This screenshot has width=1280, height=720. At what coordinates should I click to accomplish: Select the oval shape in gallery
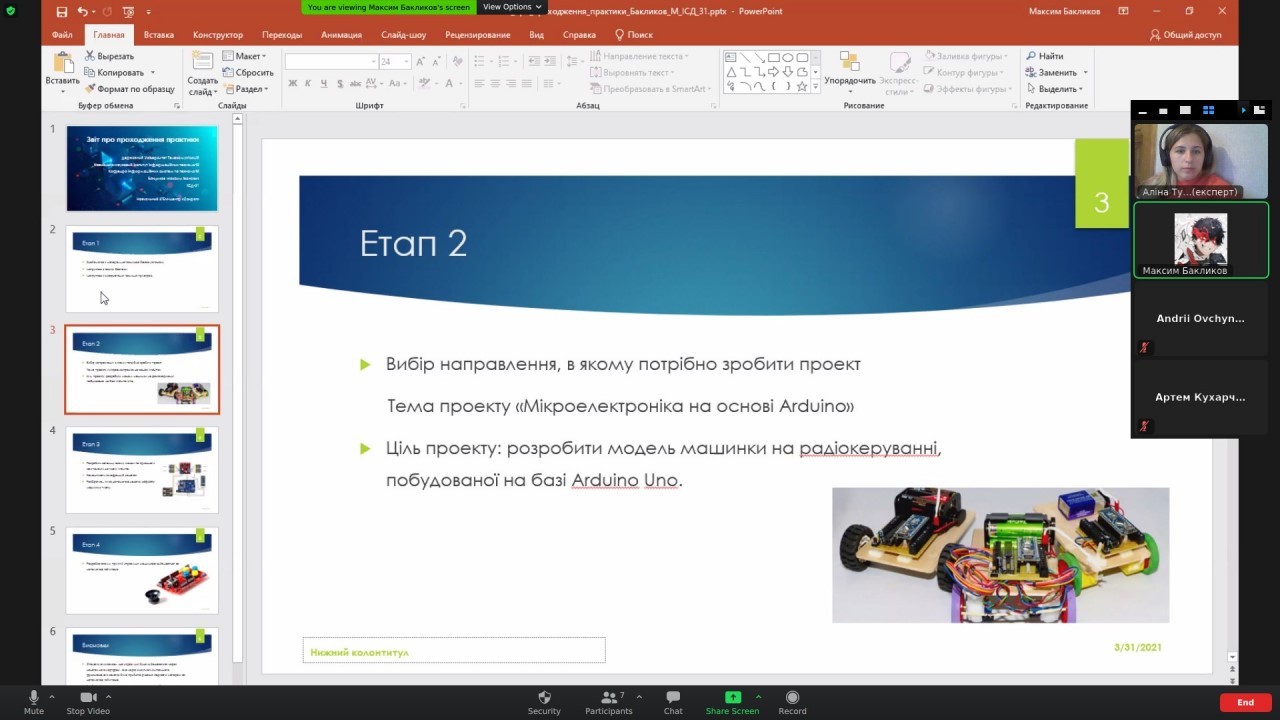tap(788, 57)
